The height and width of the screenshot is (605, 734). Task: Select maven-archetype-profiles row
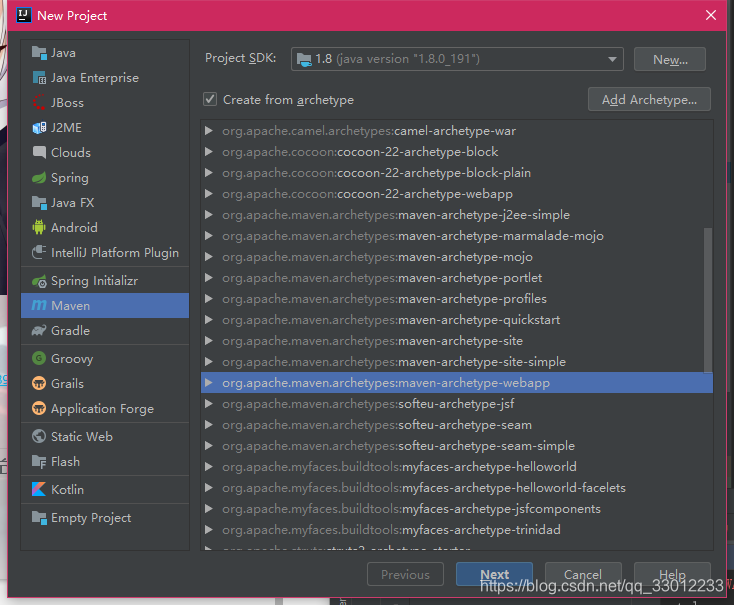457,299
